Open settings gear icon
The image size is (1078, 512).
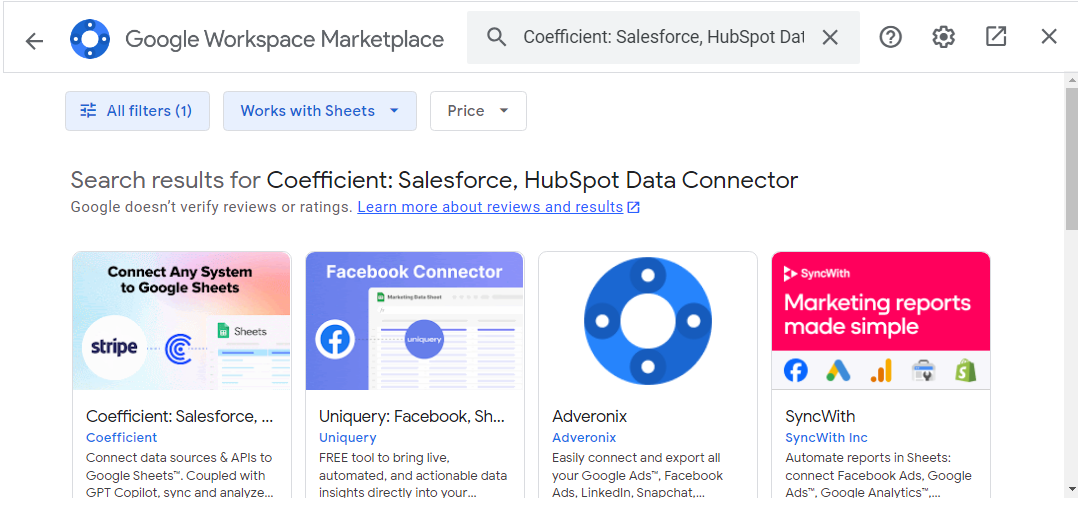point(943,37)
